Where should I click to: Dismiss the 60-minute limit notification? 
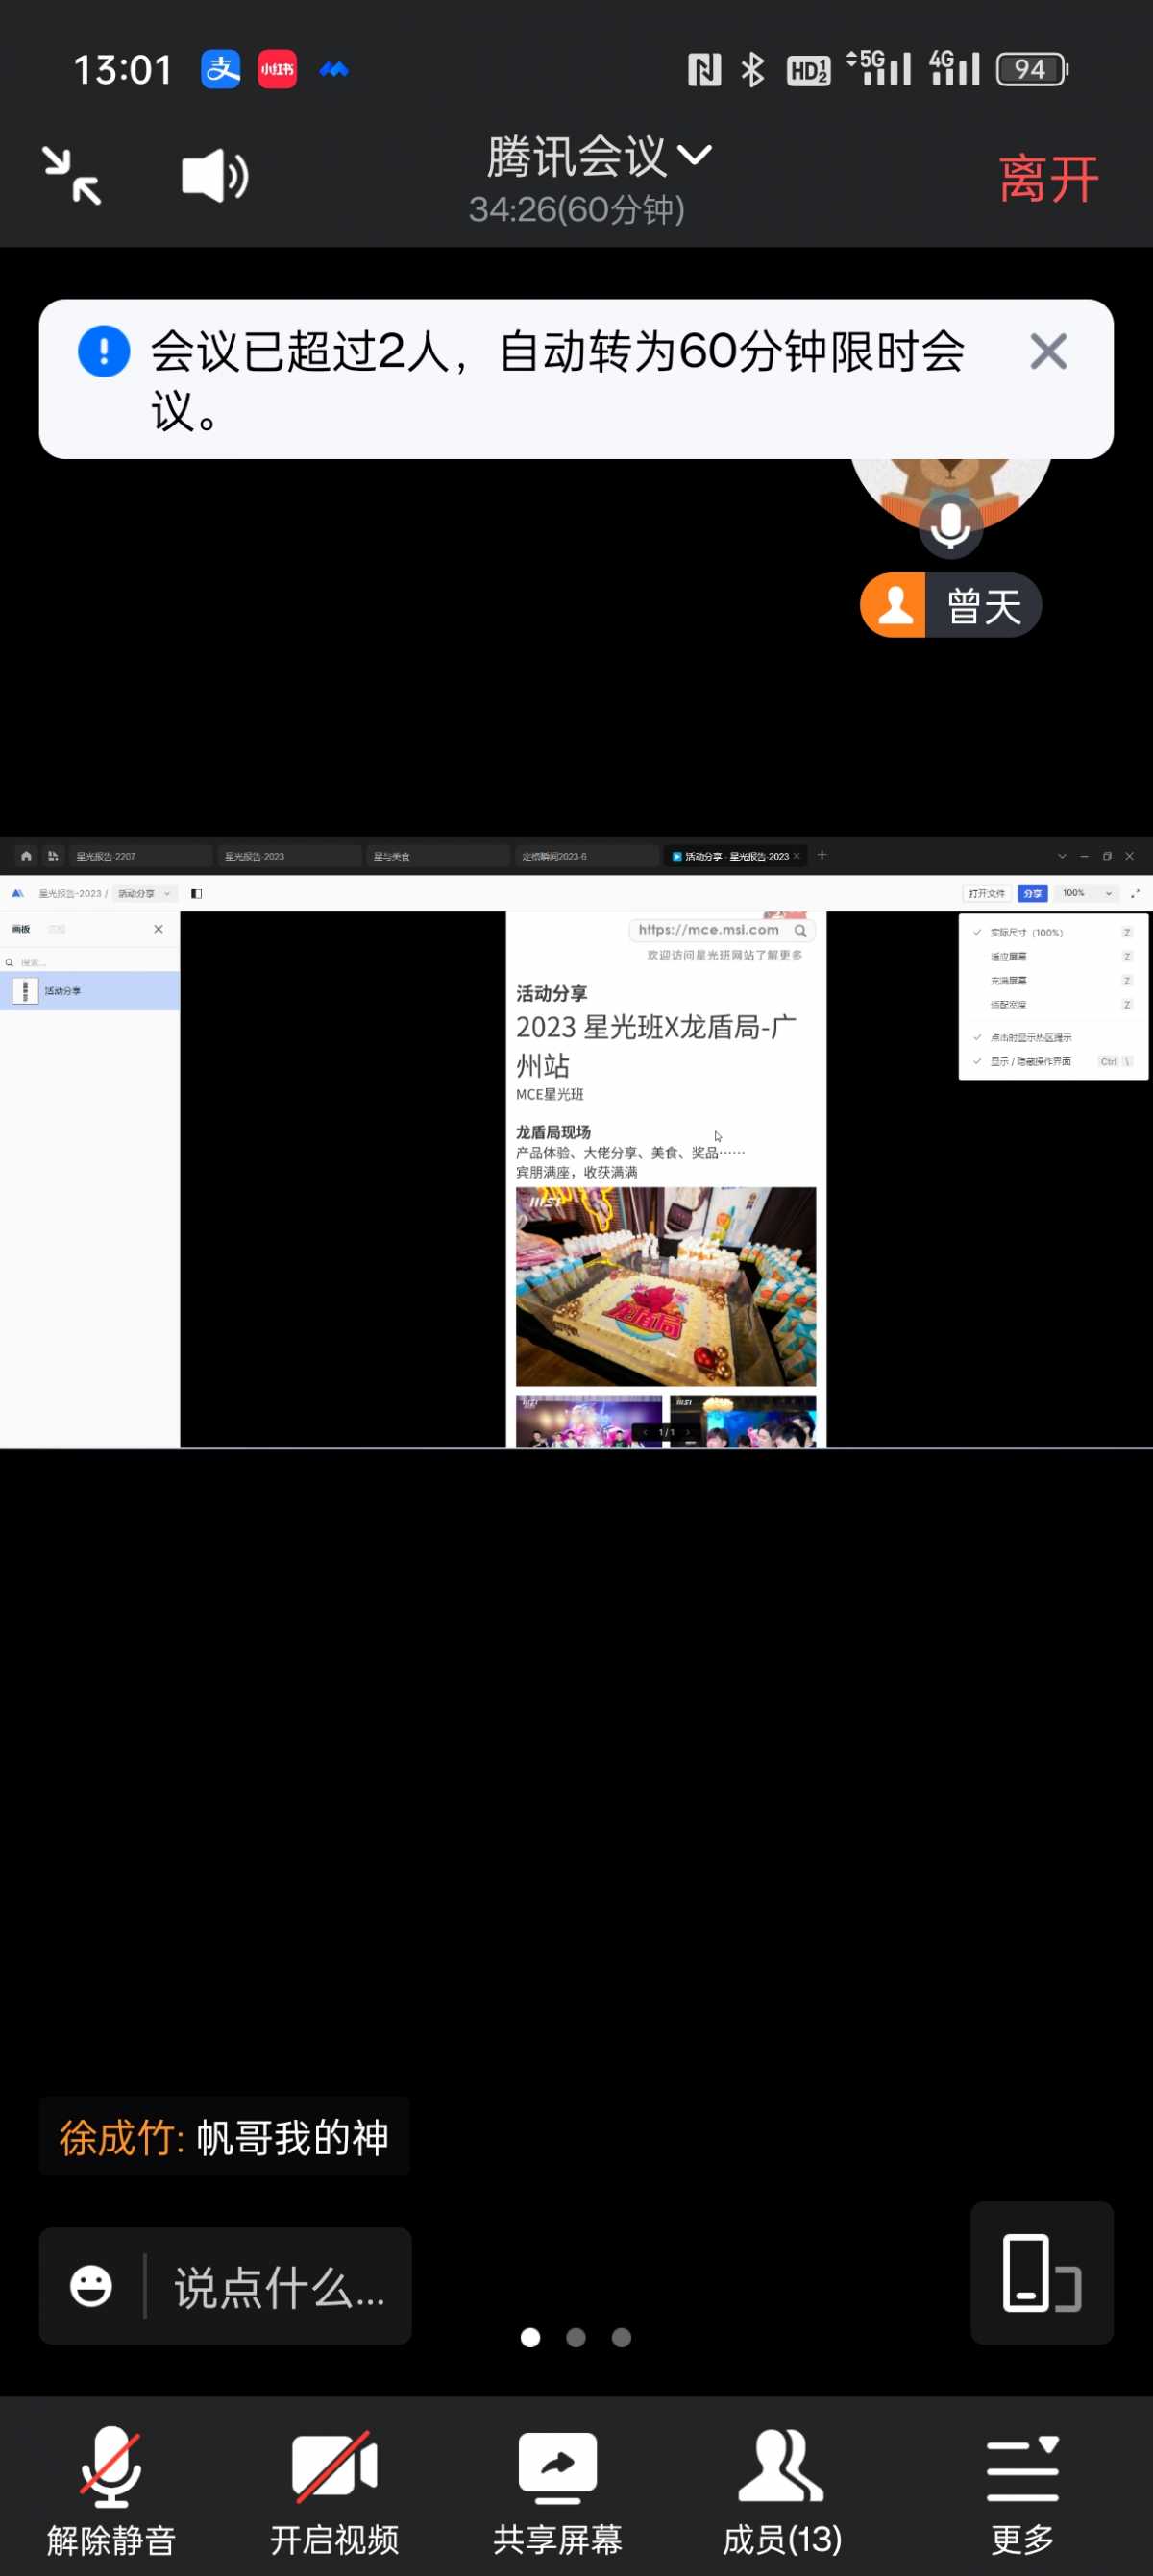(x=1048, y=352)
